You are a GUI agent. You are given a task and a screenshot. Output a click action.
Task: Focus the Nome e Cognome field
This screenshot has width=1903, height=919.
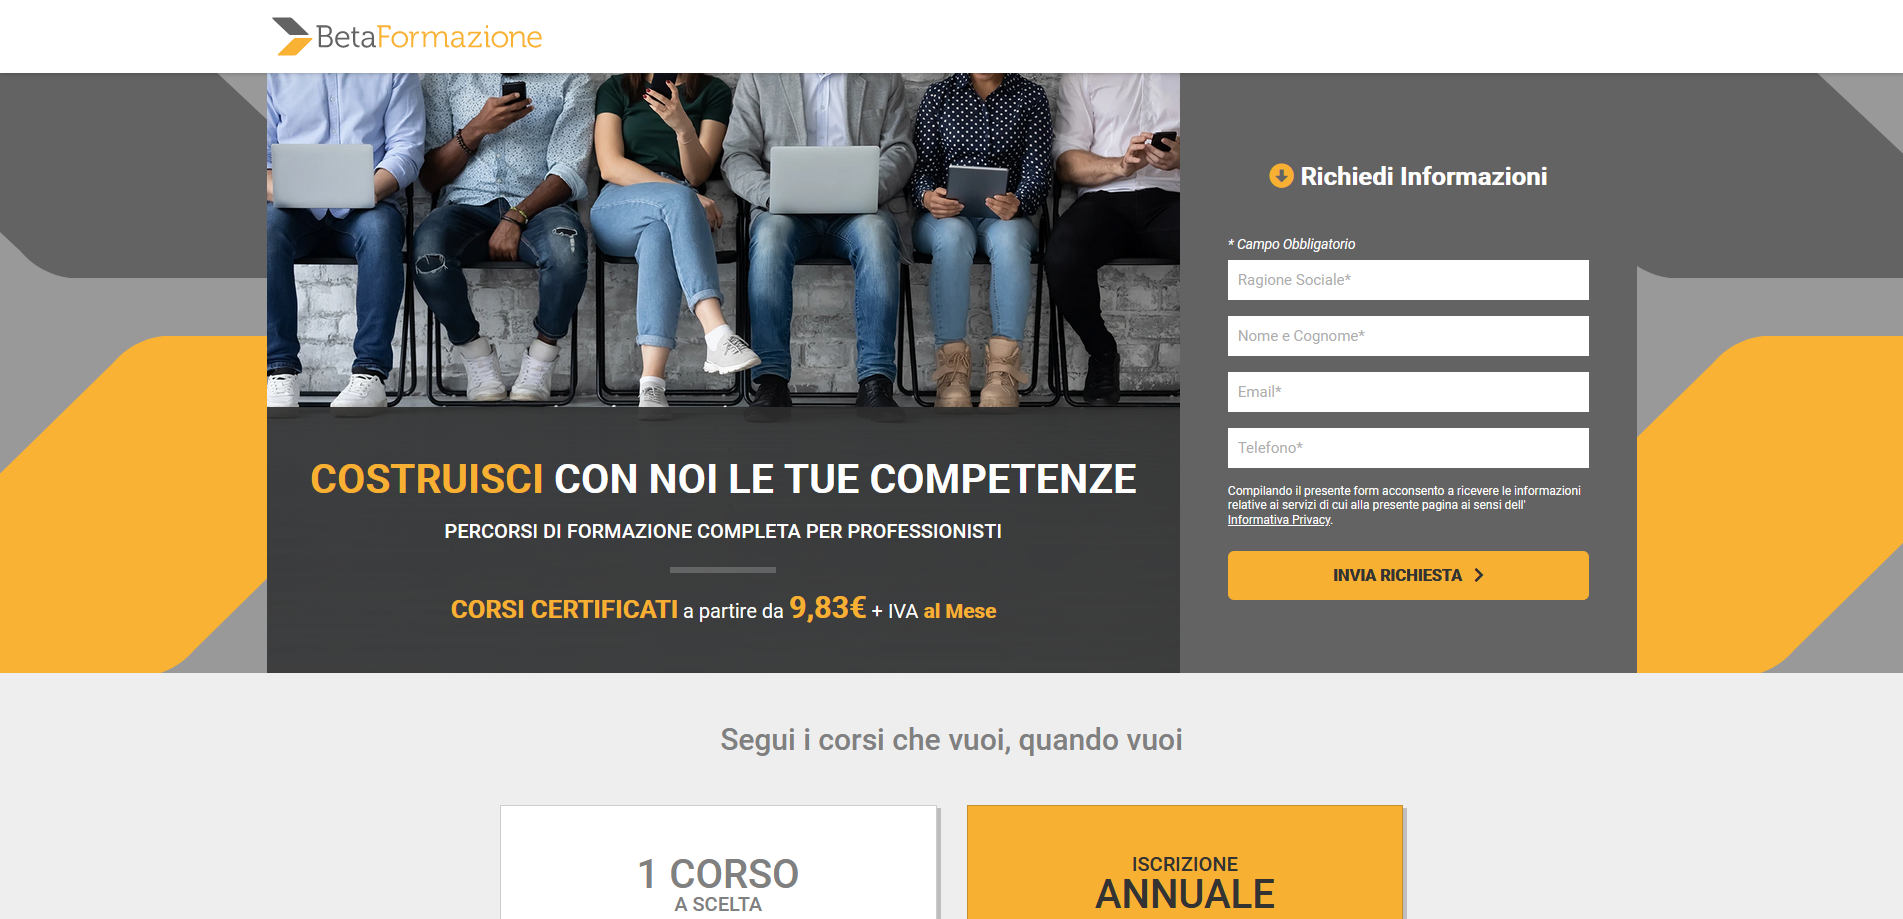(1408, 336)
